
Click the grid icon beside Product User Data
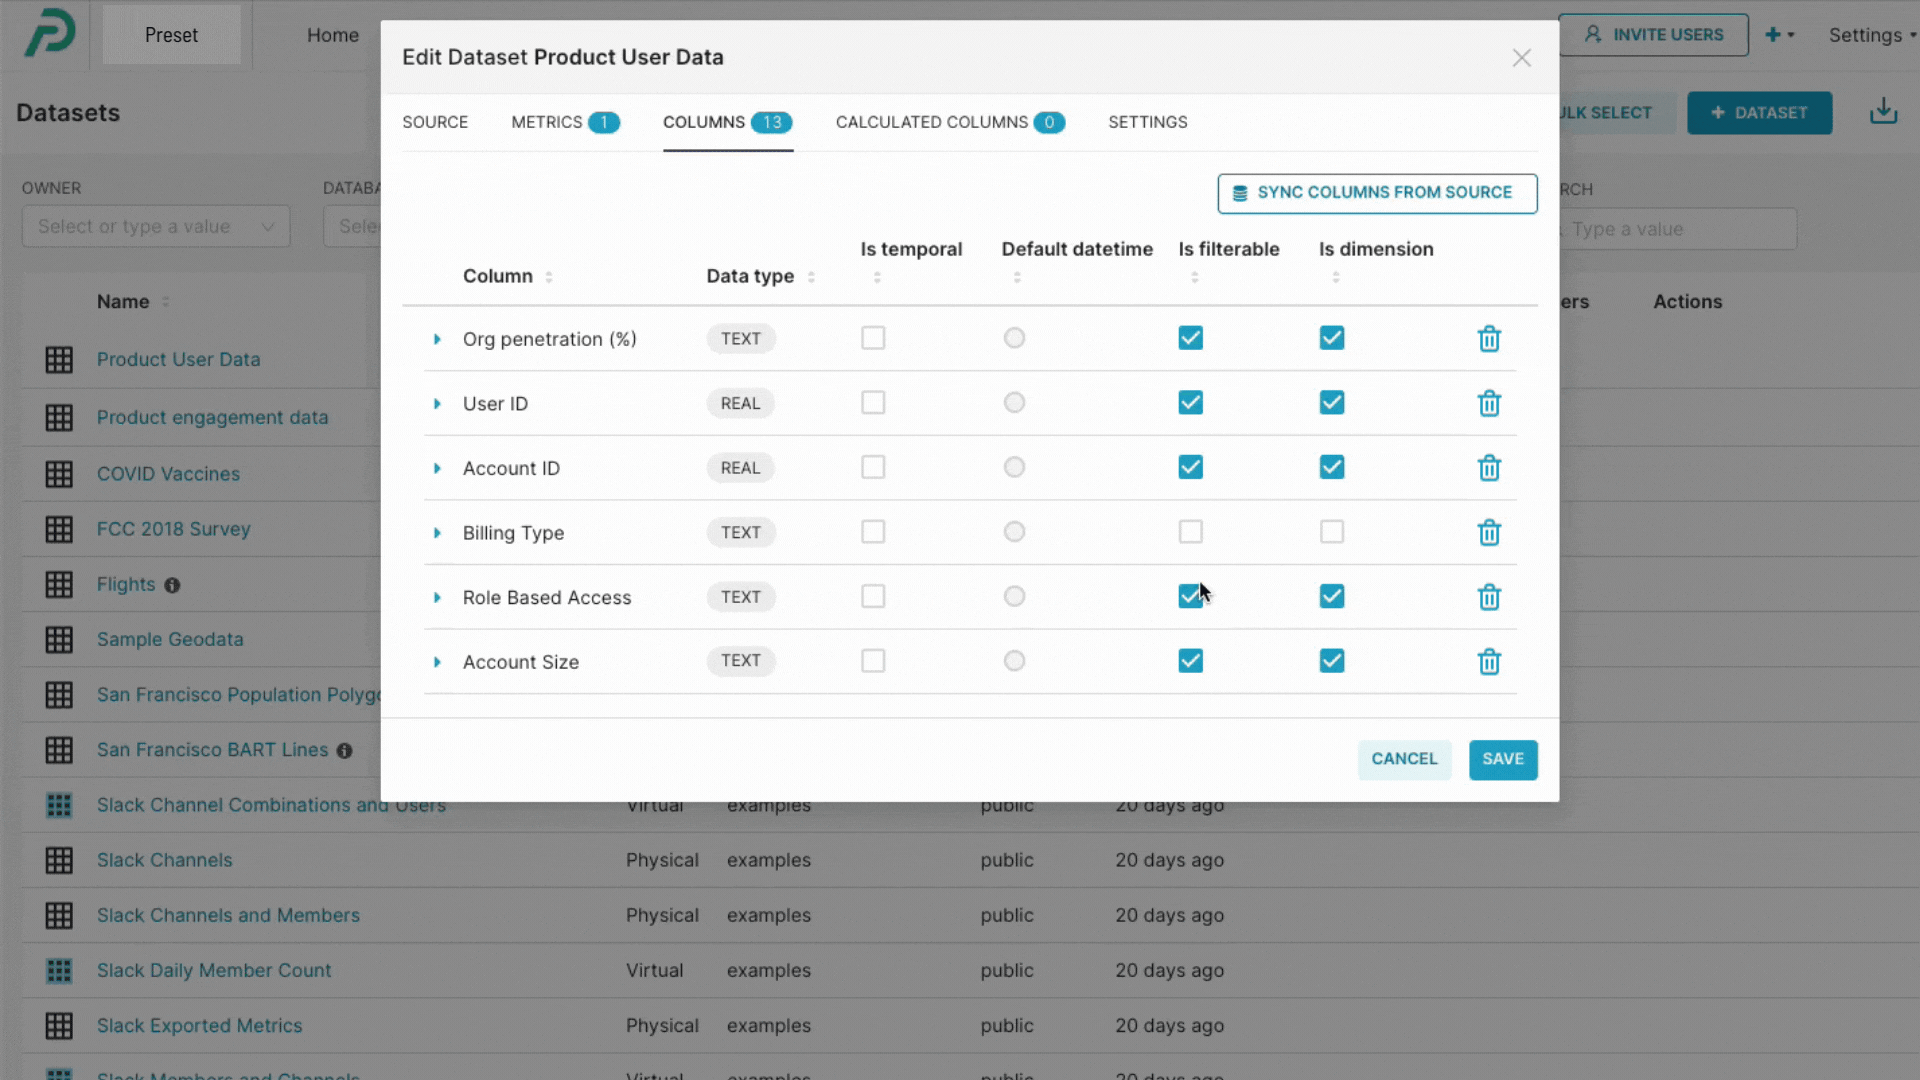[x=59, y=359]
